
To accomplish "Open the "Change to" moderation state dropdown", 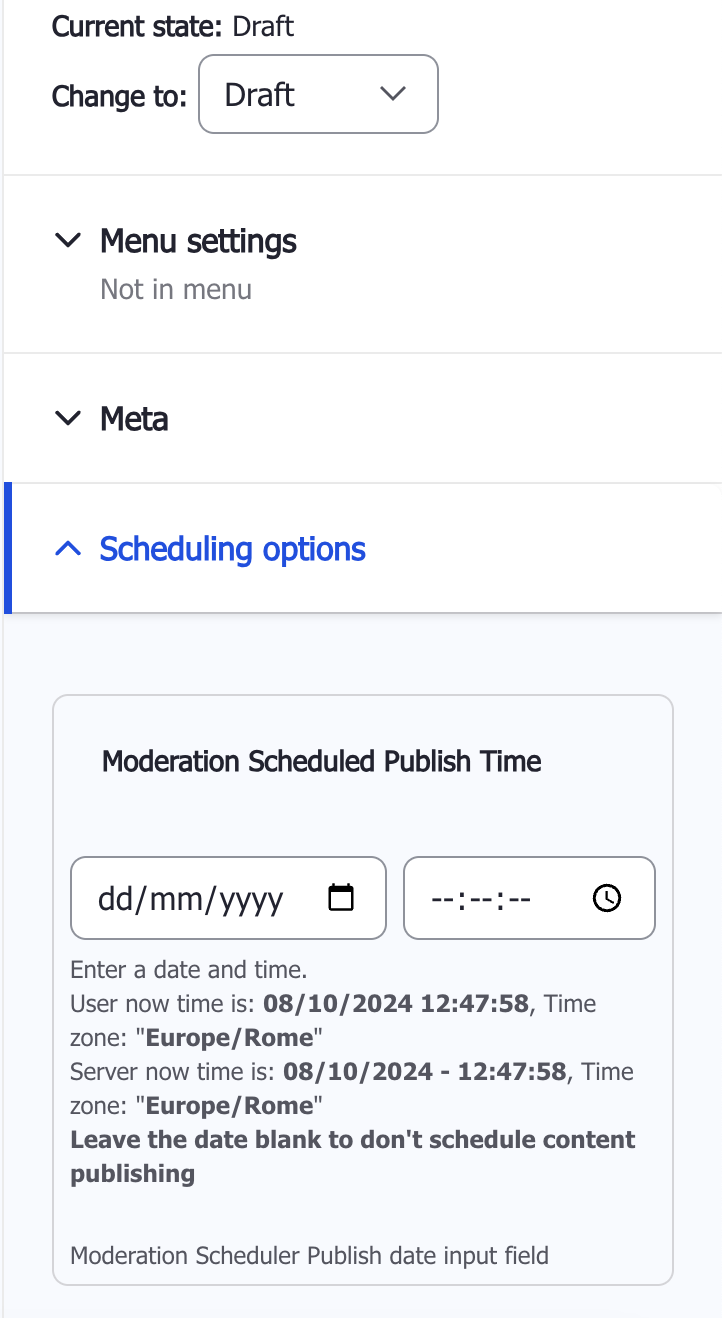I will tap(318, 94).
